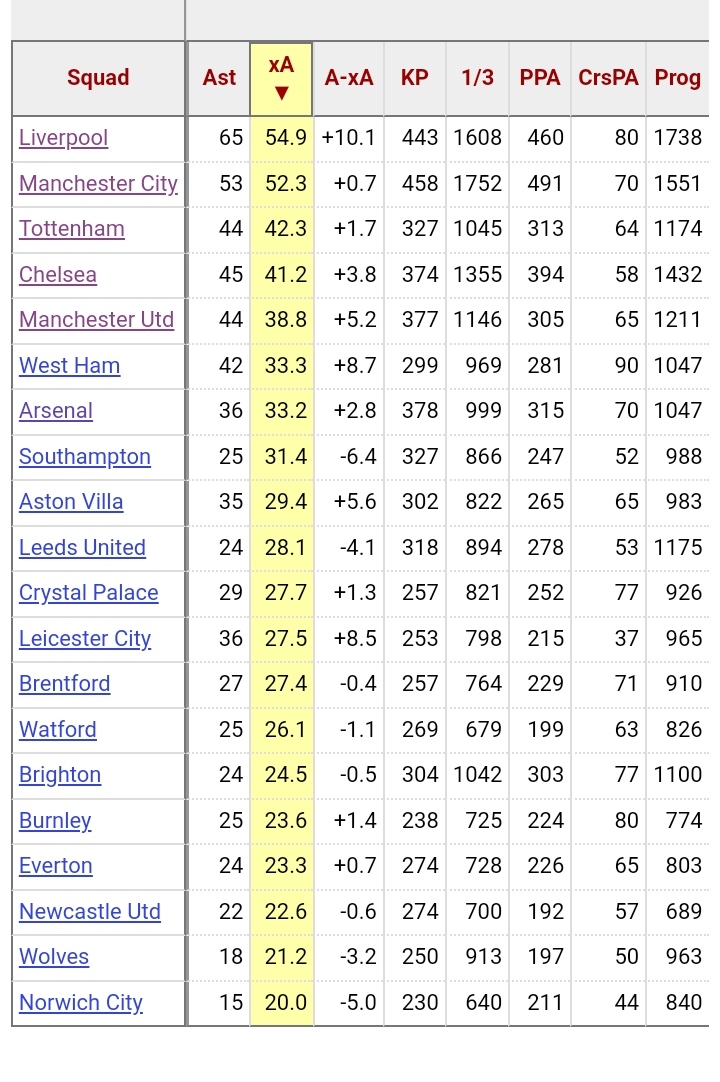Sort by PPA column header
720x1082 pixels.
(540, 78)
